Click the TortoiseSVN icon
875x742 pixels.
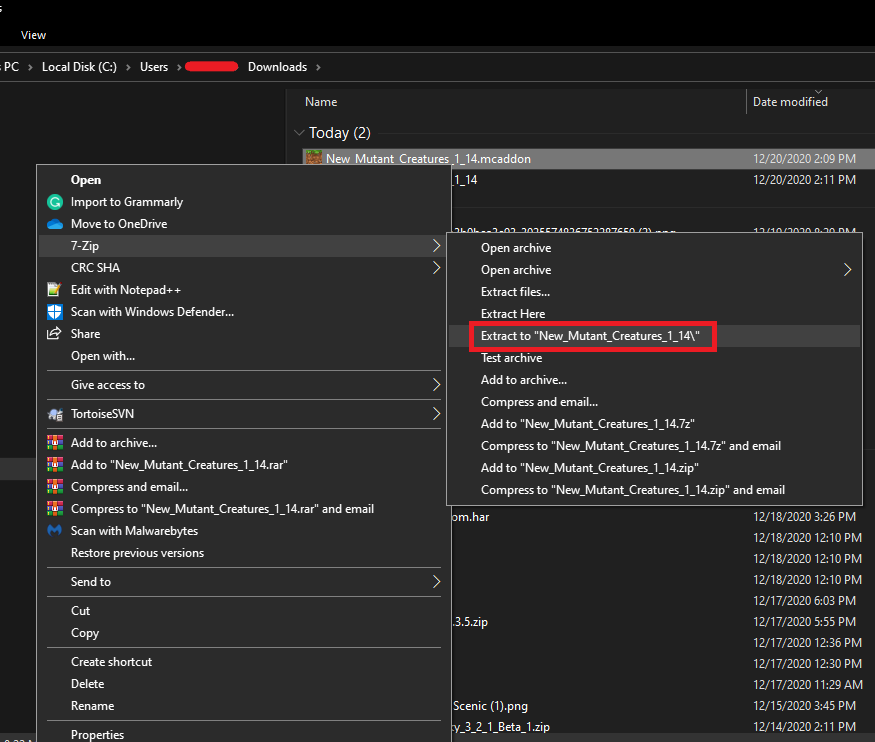(53, 413)
